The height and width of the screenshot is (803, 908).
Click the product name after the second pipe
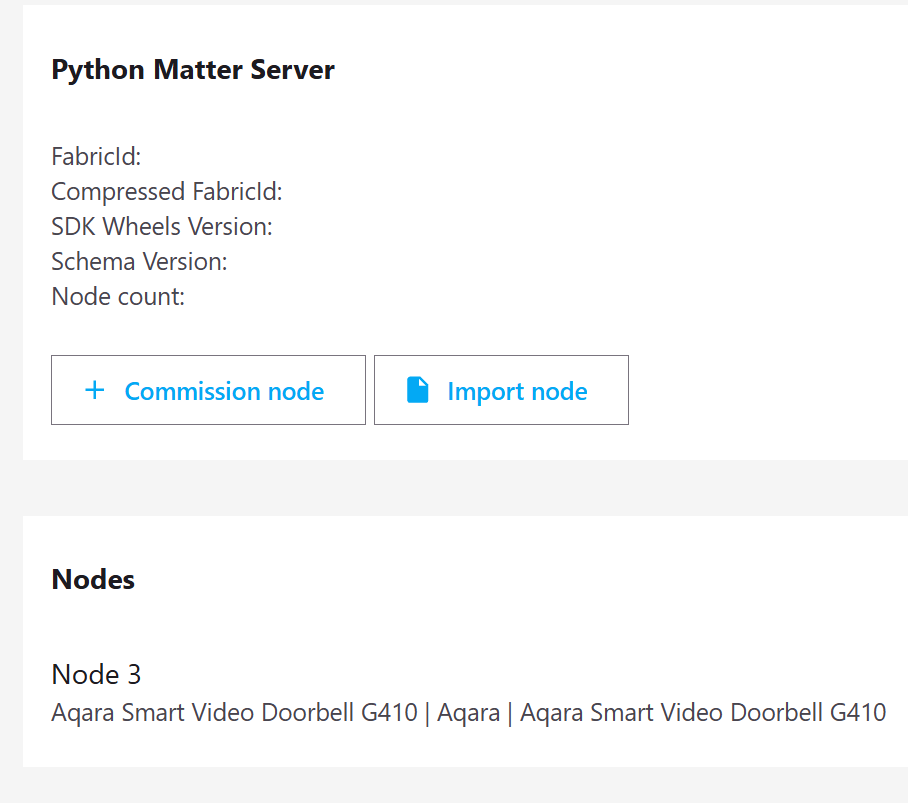pyautogui.click(x=703, y=713)
